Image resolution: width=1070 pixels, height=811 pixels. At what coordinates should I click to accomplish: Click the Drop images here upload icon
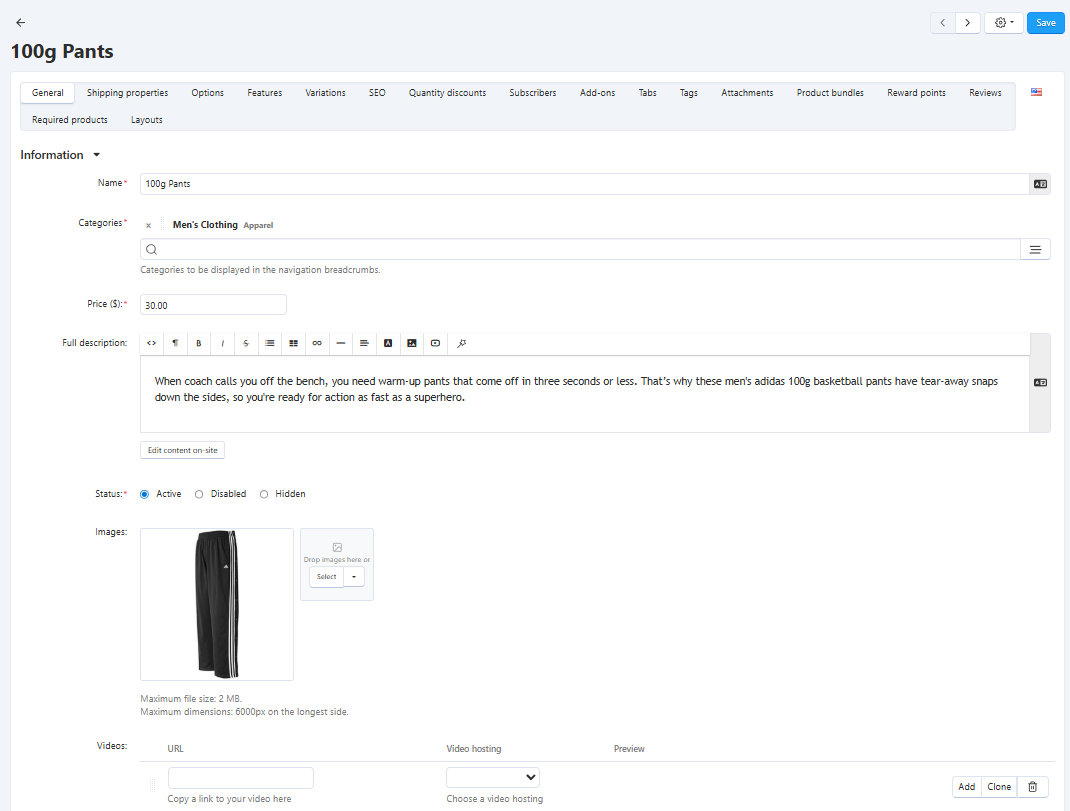[337, 547]
